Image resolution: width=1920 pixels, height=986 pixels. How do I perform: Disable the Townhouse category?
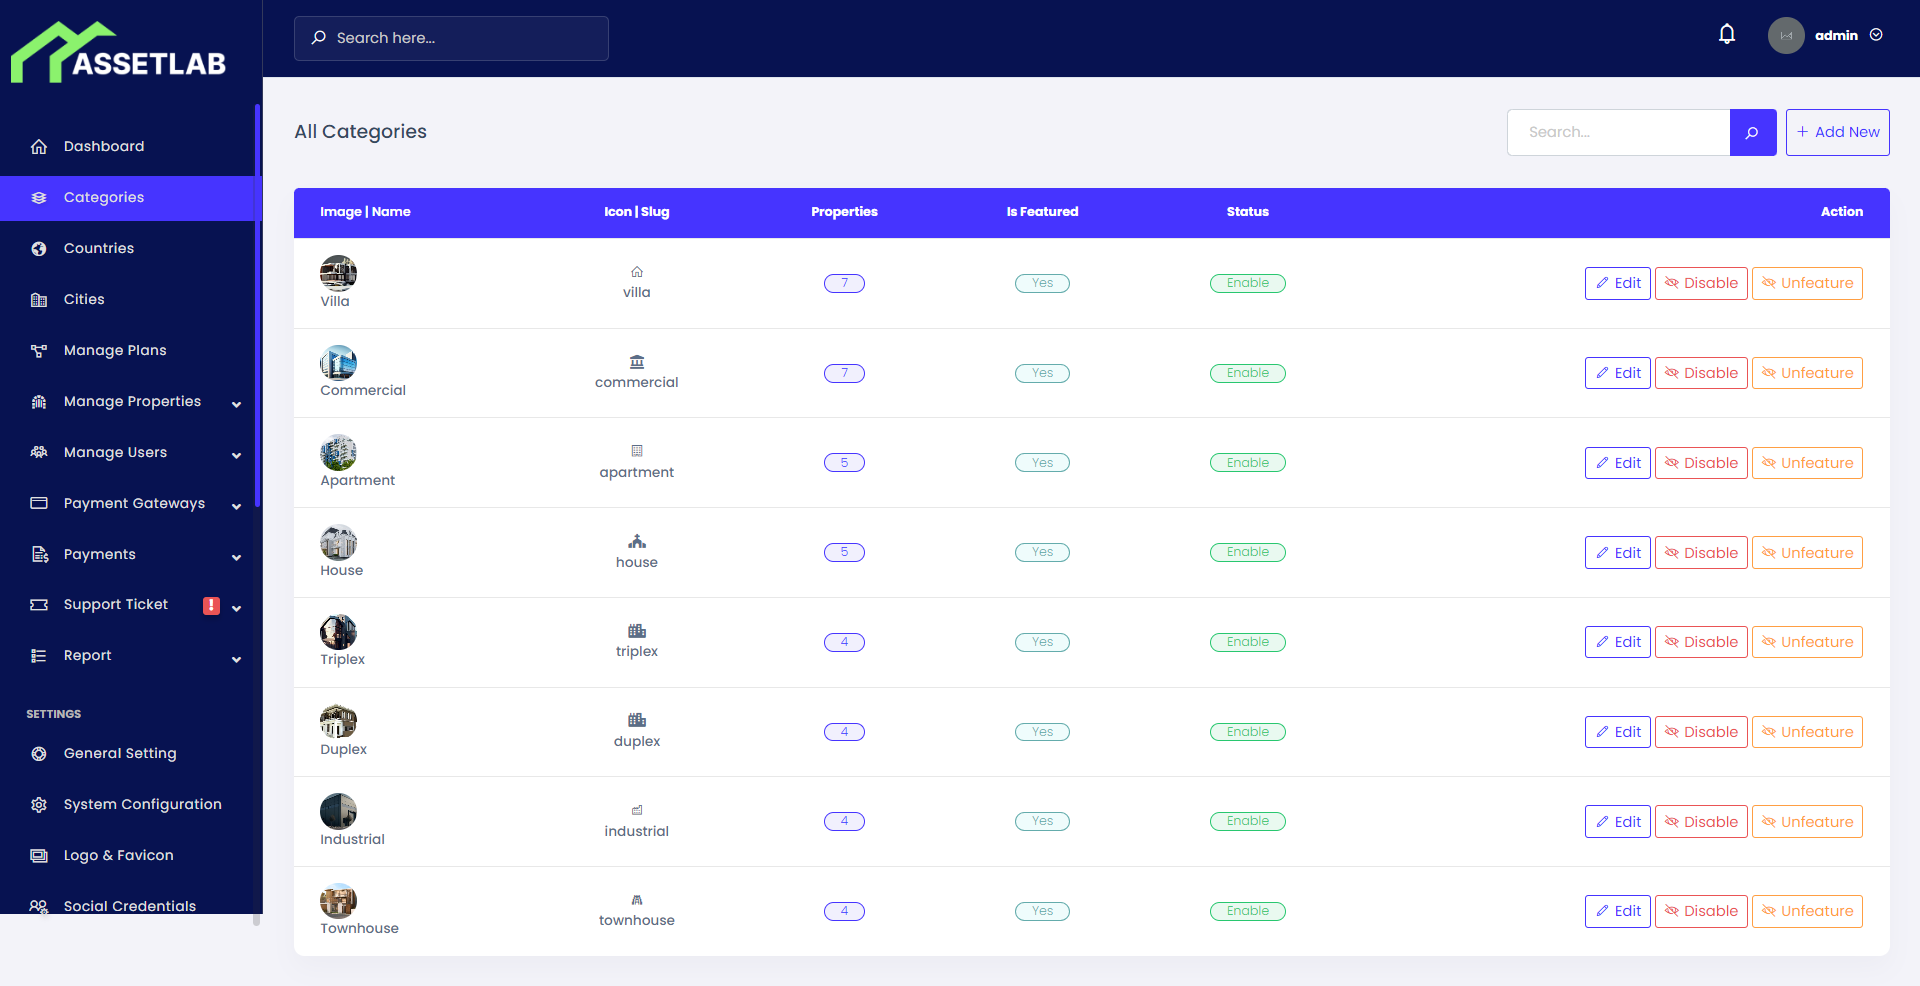[1701, 911]
